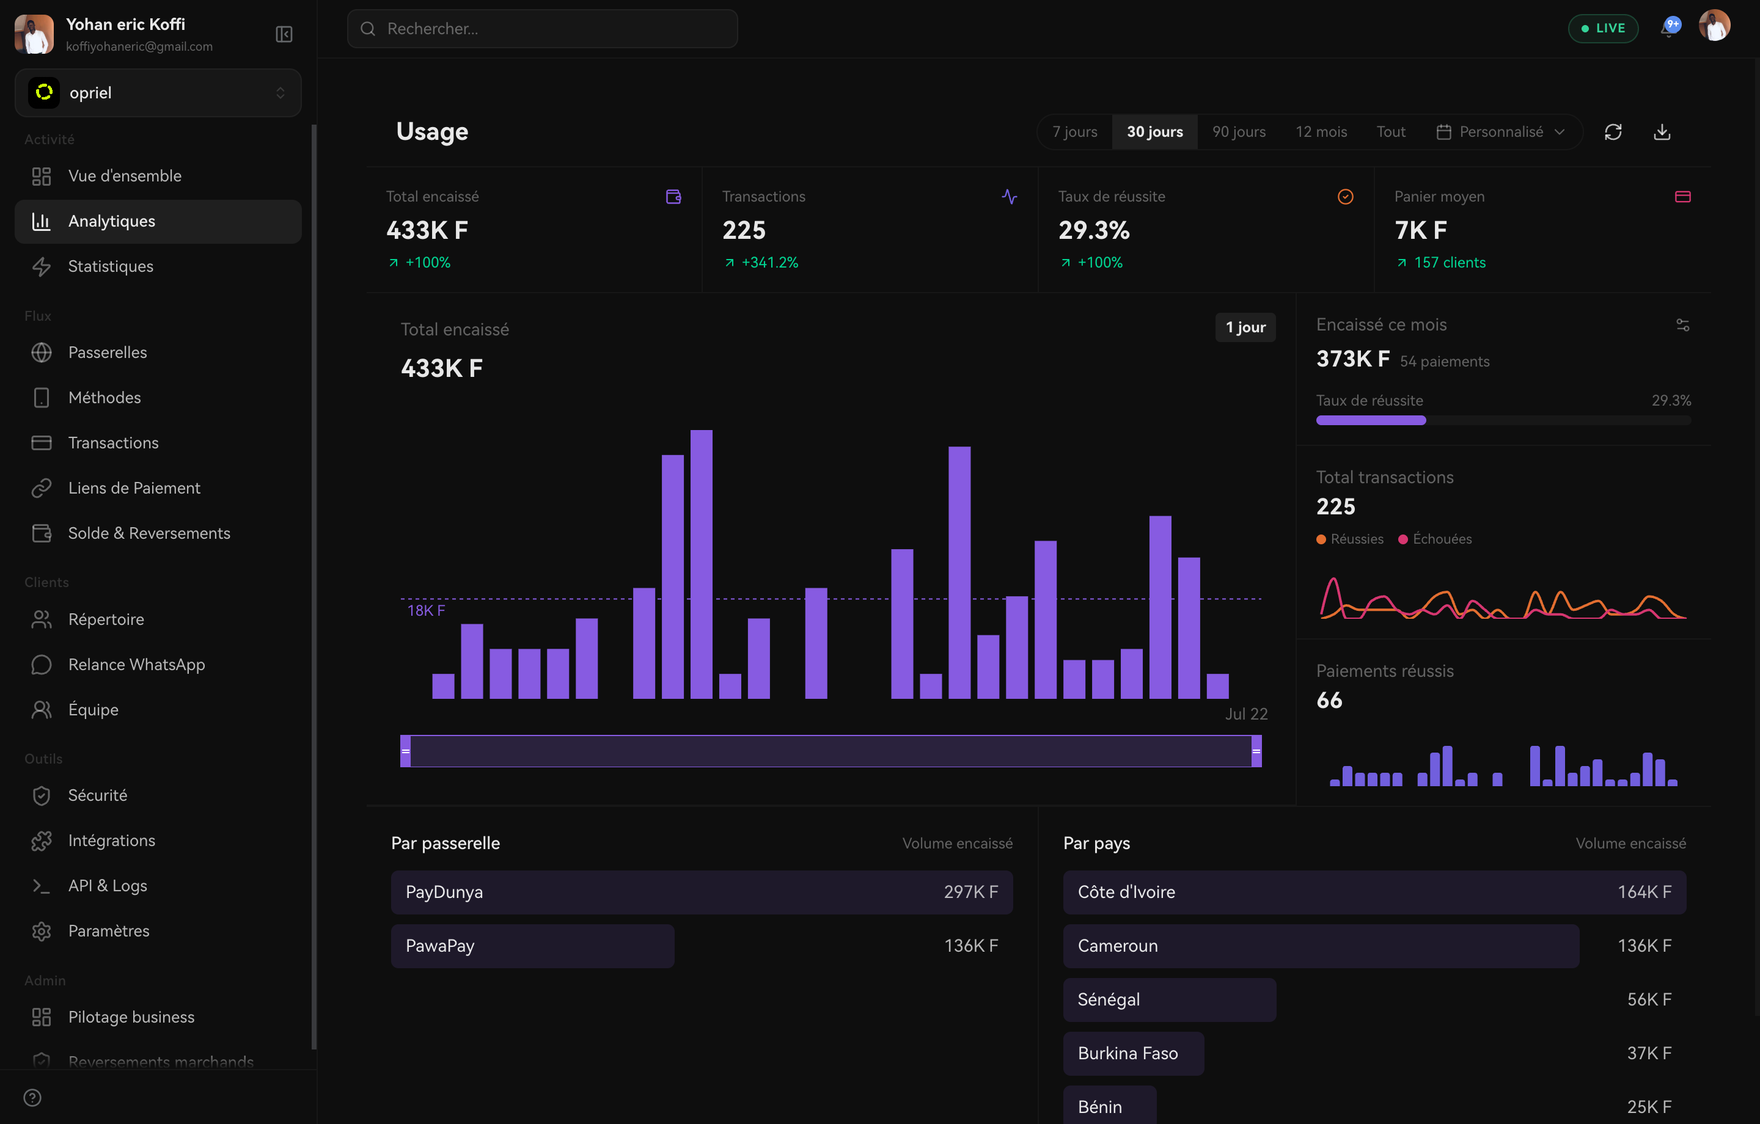Open Analytiques in the sidebar
The image size is (1760, 1124).
pos(158,222)
